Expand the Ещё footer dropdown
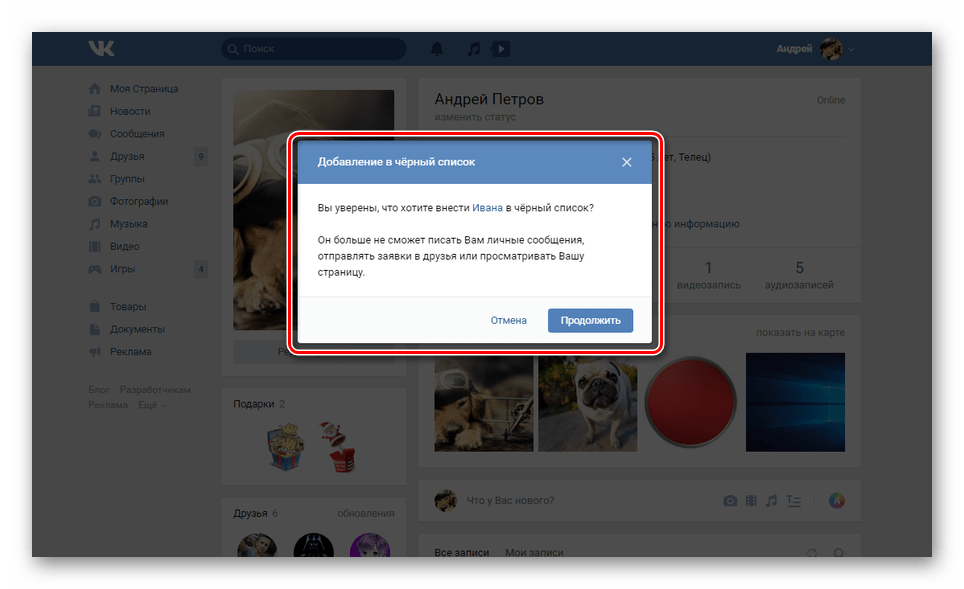The image size is (964, 589). pyautogui.click(x=152, y=405)
